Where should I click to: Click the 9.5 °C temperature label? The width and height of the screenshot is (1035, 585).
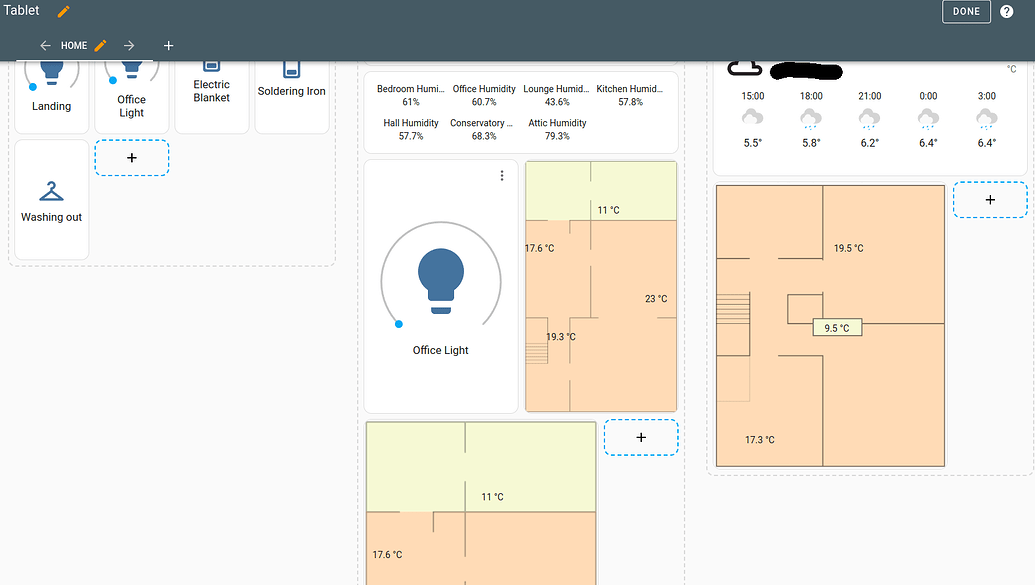837,327
